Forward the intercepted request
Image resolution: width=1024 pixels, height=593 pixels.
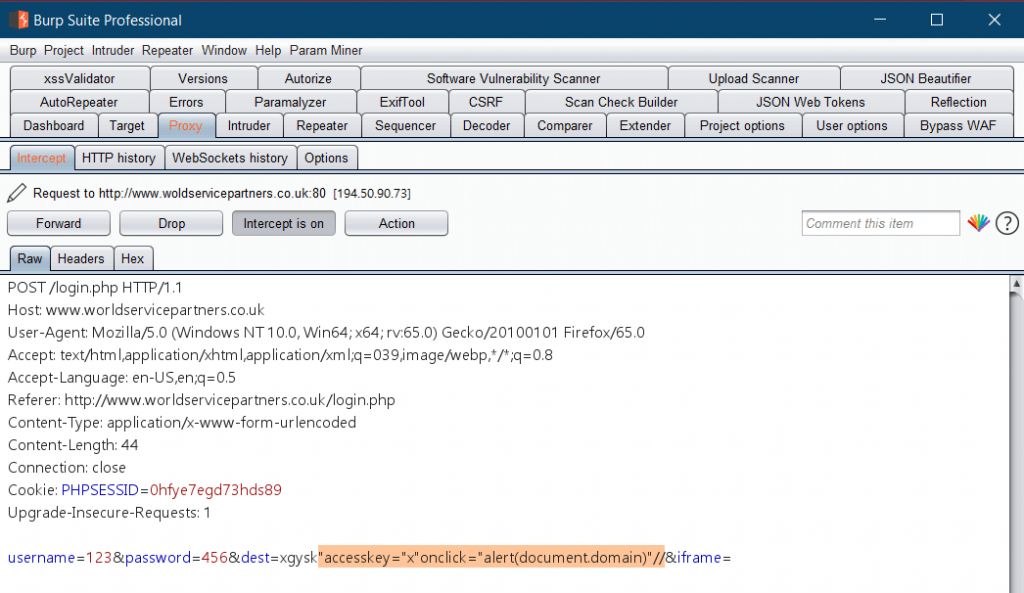(x=59, y=223)
